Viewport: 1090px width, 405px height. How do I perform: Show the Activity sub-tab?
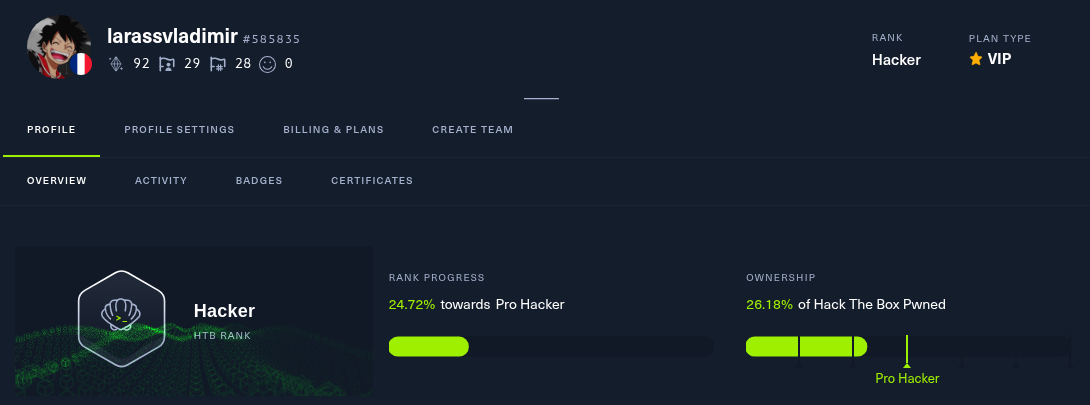(x=161, y=181)
